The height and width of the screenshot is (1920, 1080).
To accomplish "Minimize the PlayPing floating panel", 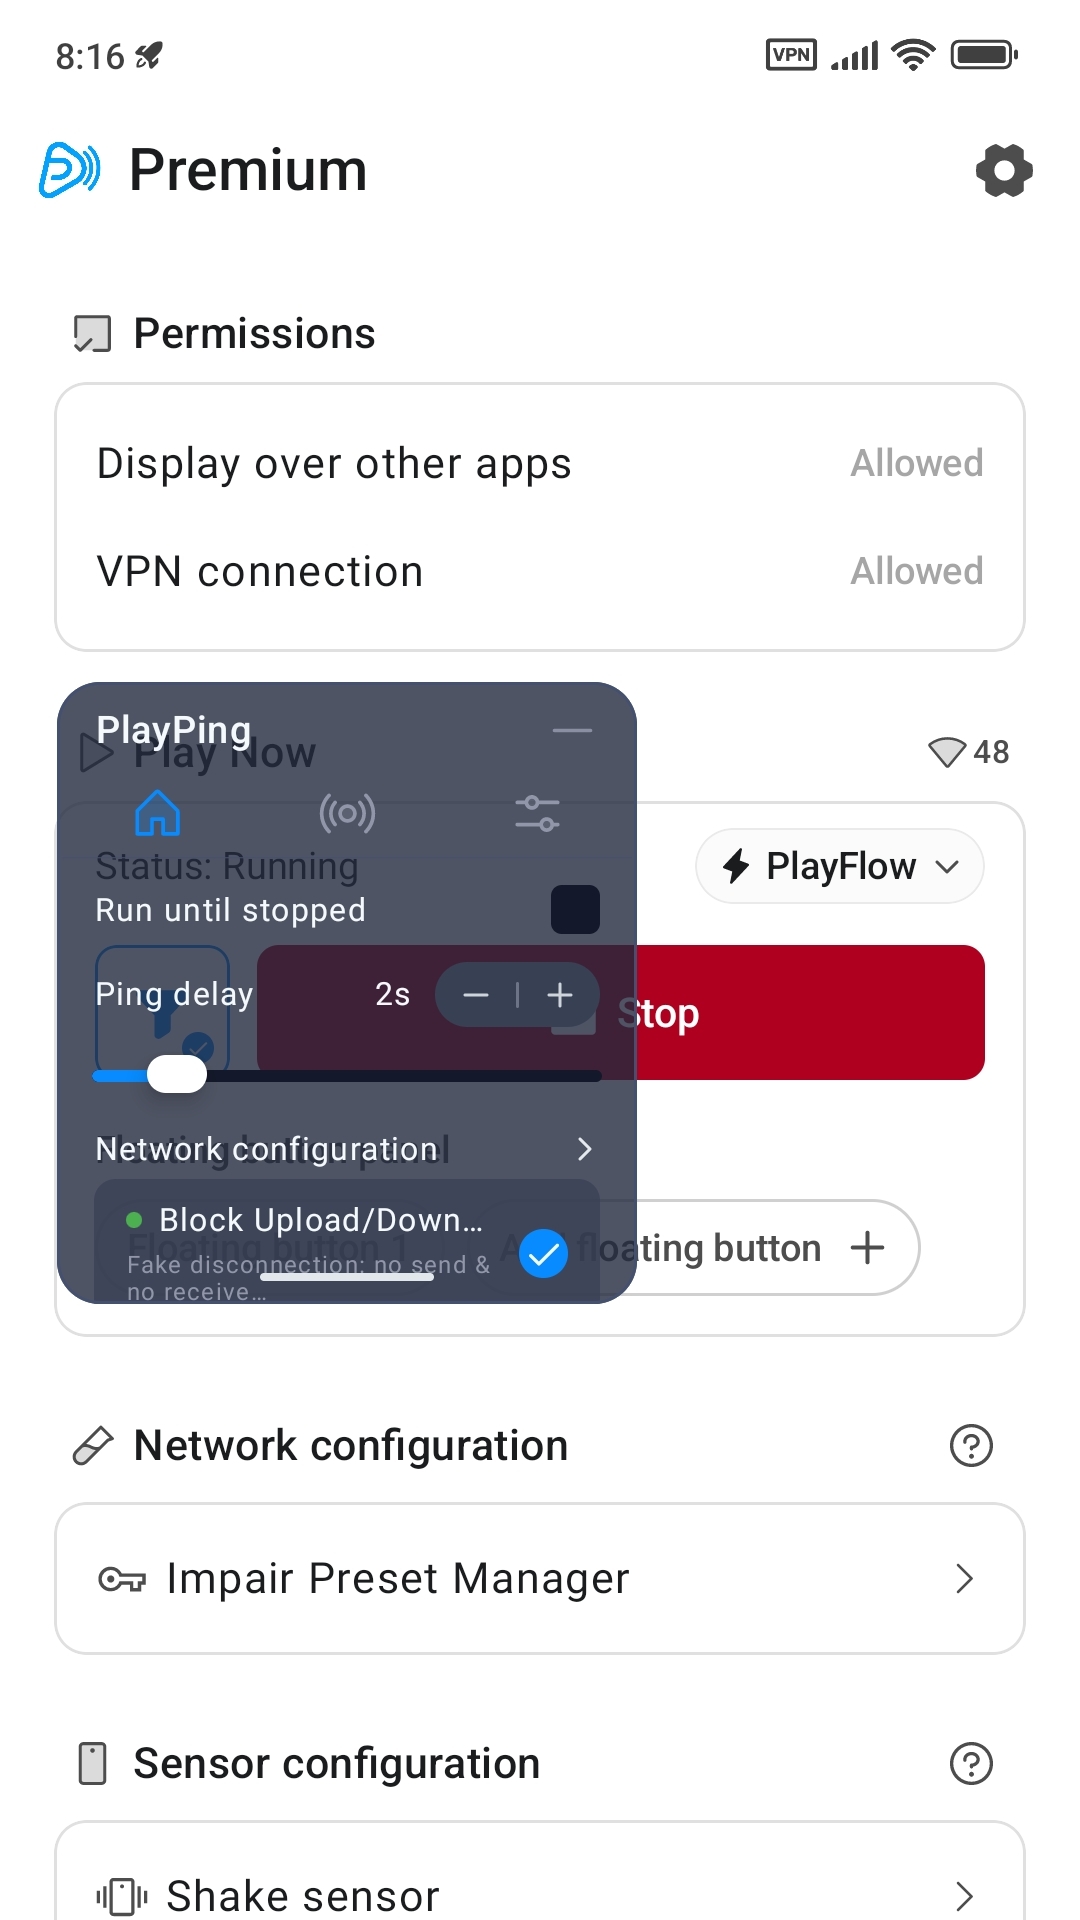I will tap(572, 731).
